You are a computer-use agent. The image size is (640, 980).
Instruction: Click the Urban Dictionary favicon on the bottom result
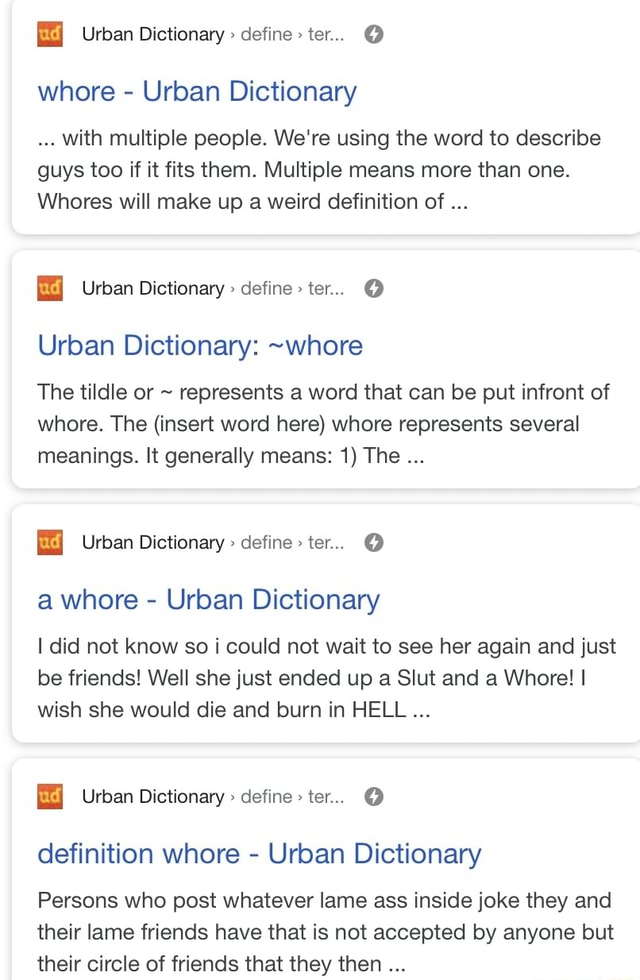49,796
